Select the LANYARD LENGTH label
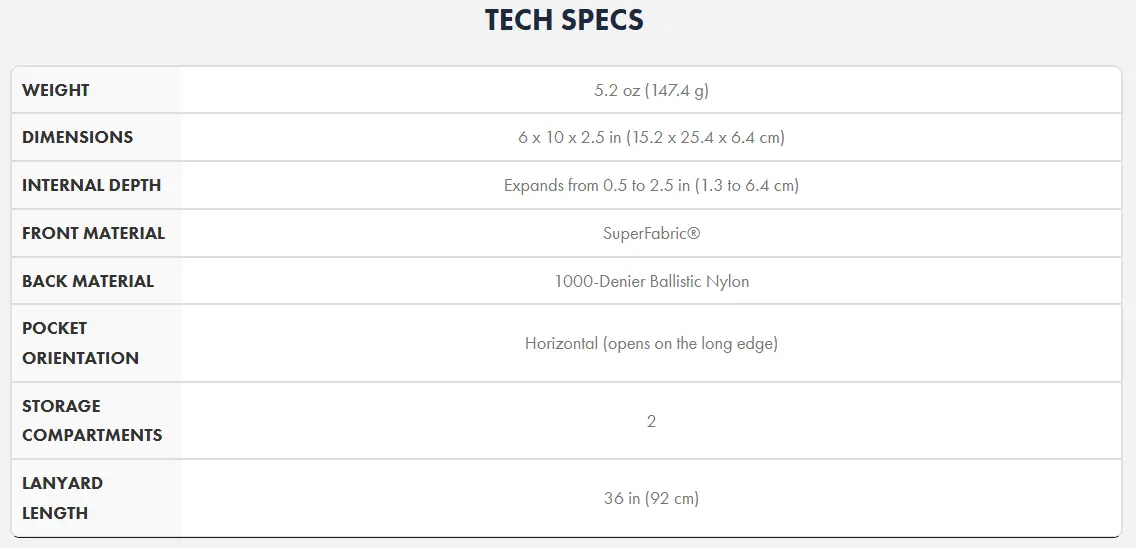This screenshot has height=548, width=1136. [62, 497]
